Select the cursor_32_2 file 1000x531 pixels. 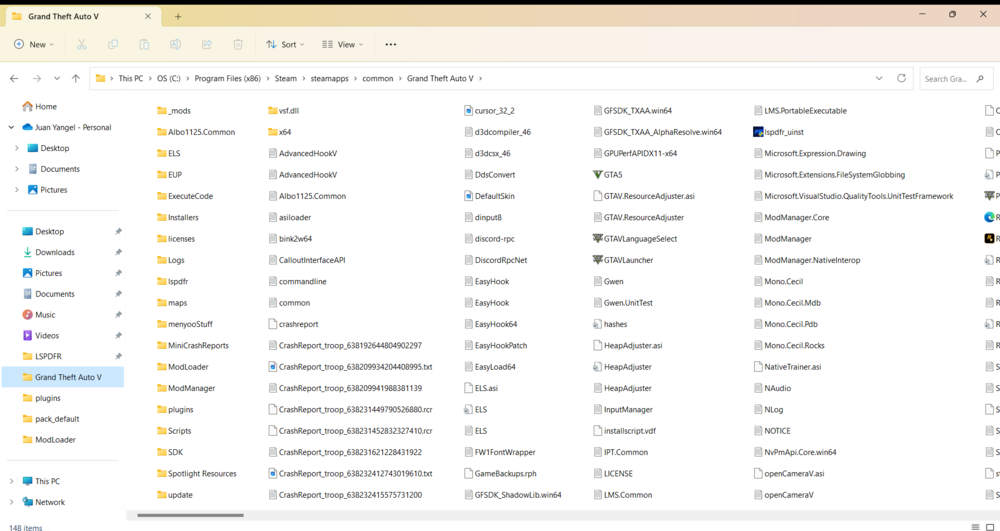tap(489, 110)
